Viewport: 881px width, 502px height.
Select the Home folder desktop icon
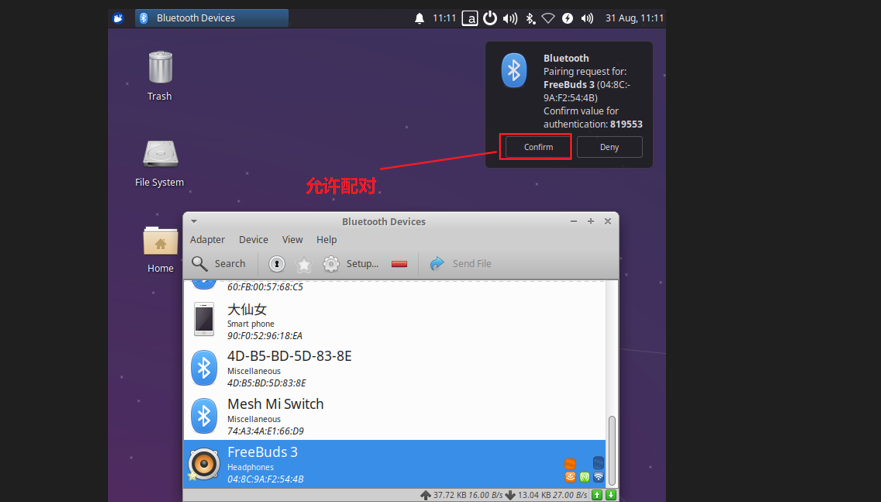tap(160, 250)
